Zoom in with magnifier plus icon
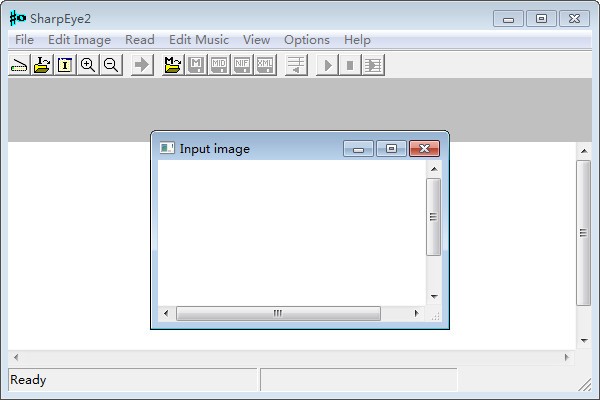The width and height of the screenshot is (600, 400). point(88,65)
